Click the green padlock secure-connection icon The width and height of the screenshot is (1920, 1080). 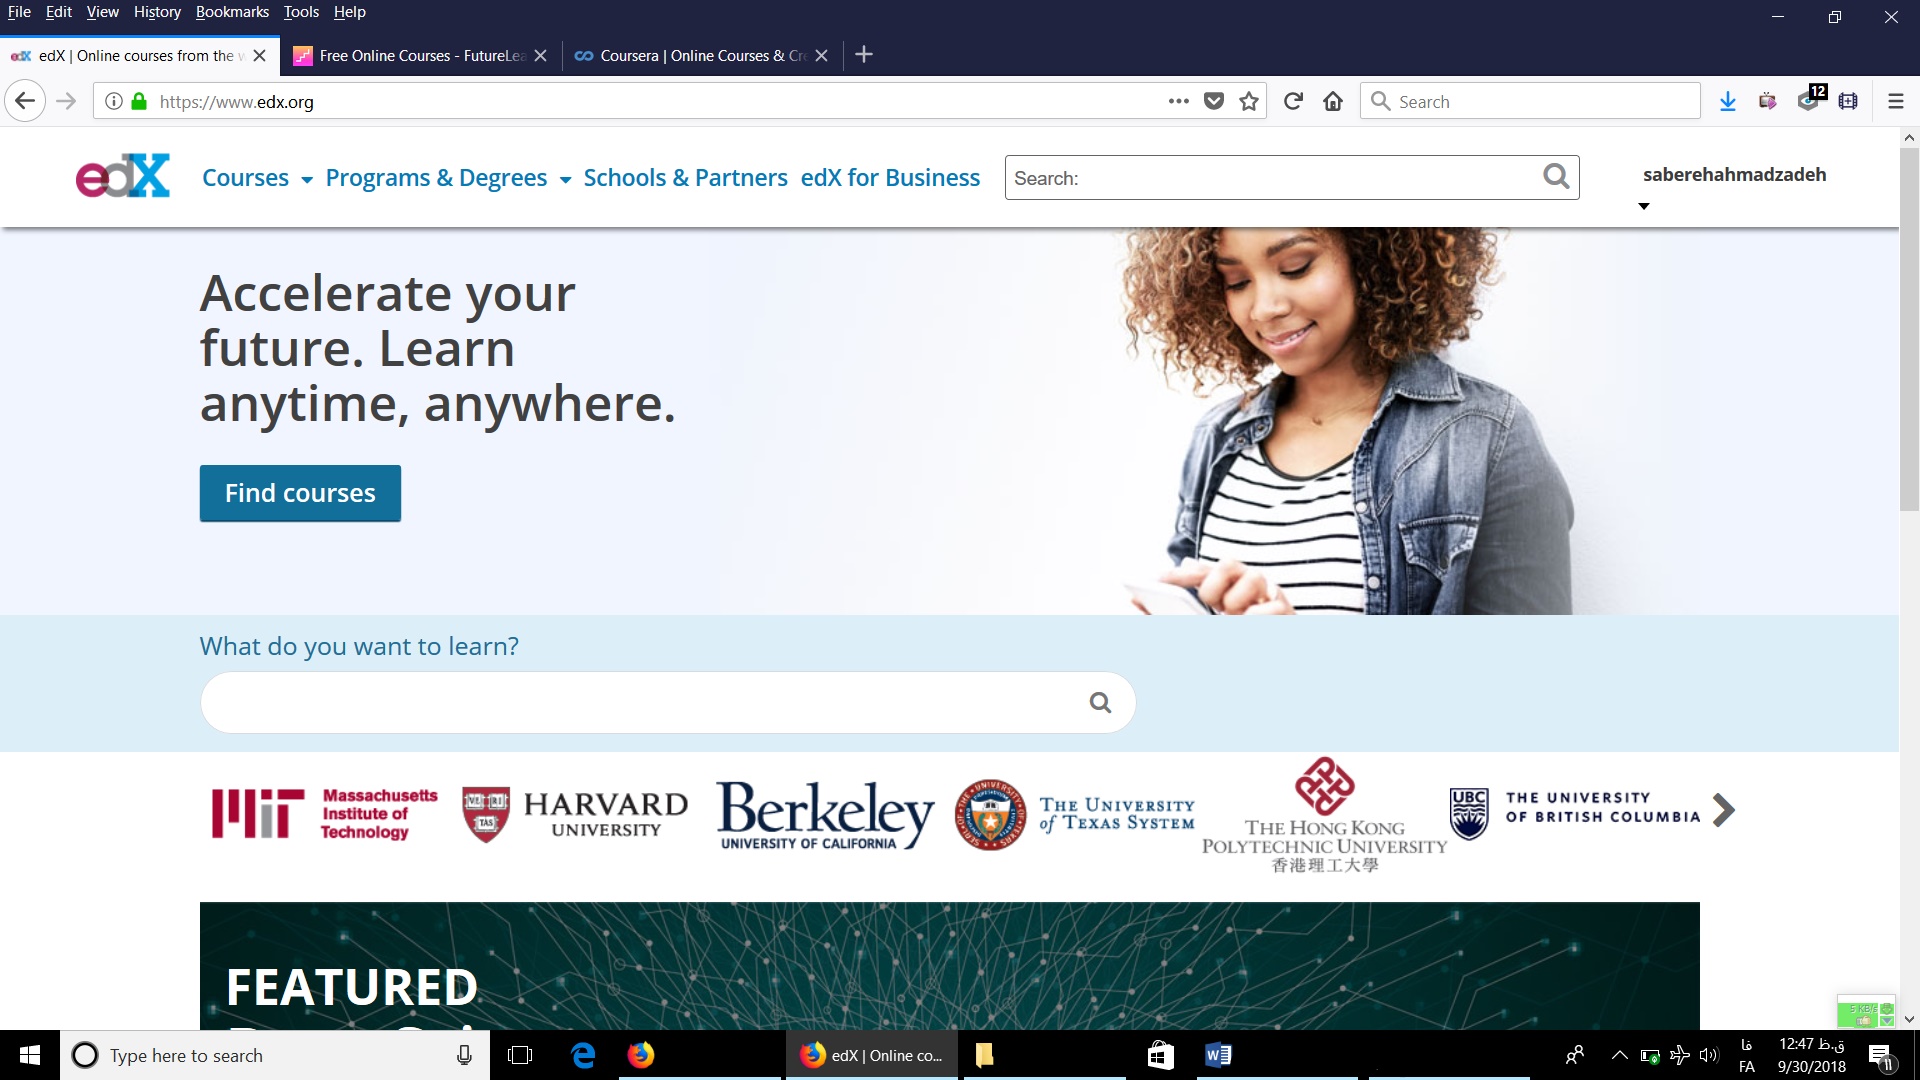click(139, 101)
